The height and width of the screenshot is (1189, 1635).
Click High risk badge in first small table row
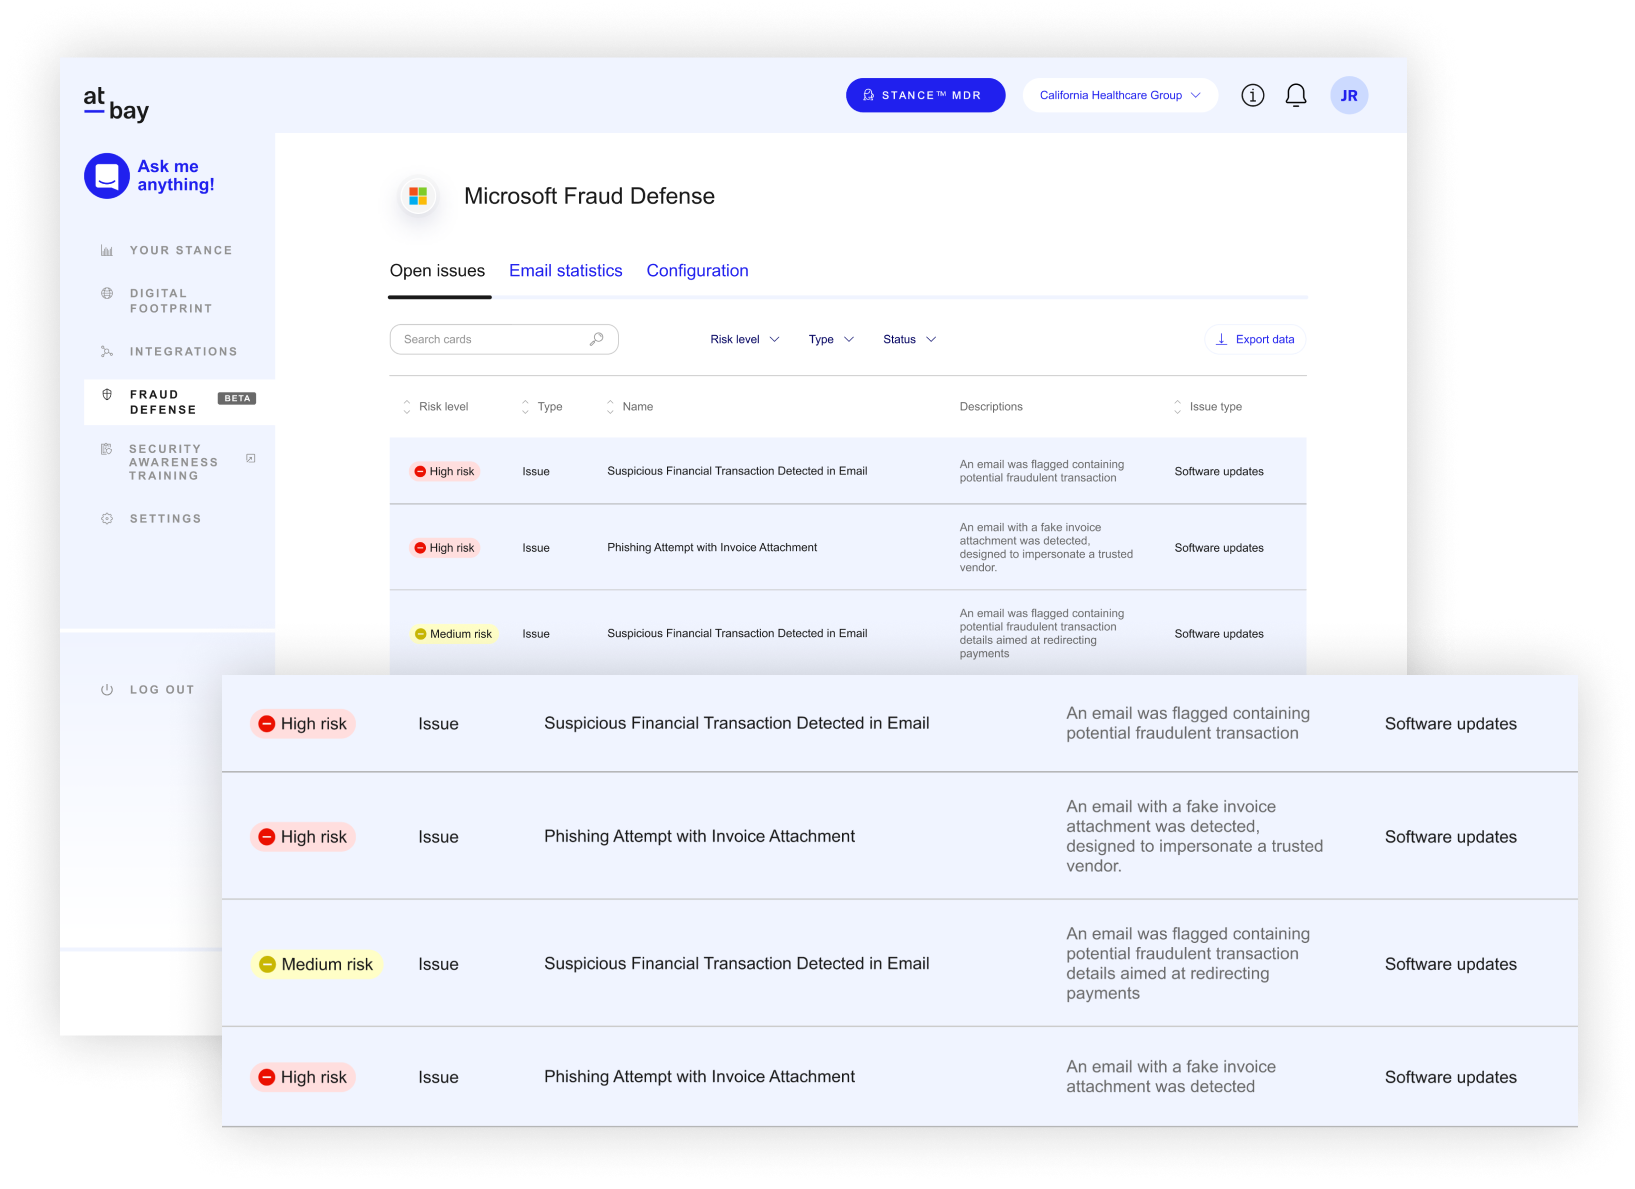tap(445, 472)
